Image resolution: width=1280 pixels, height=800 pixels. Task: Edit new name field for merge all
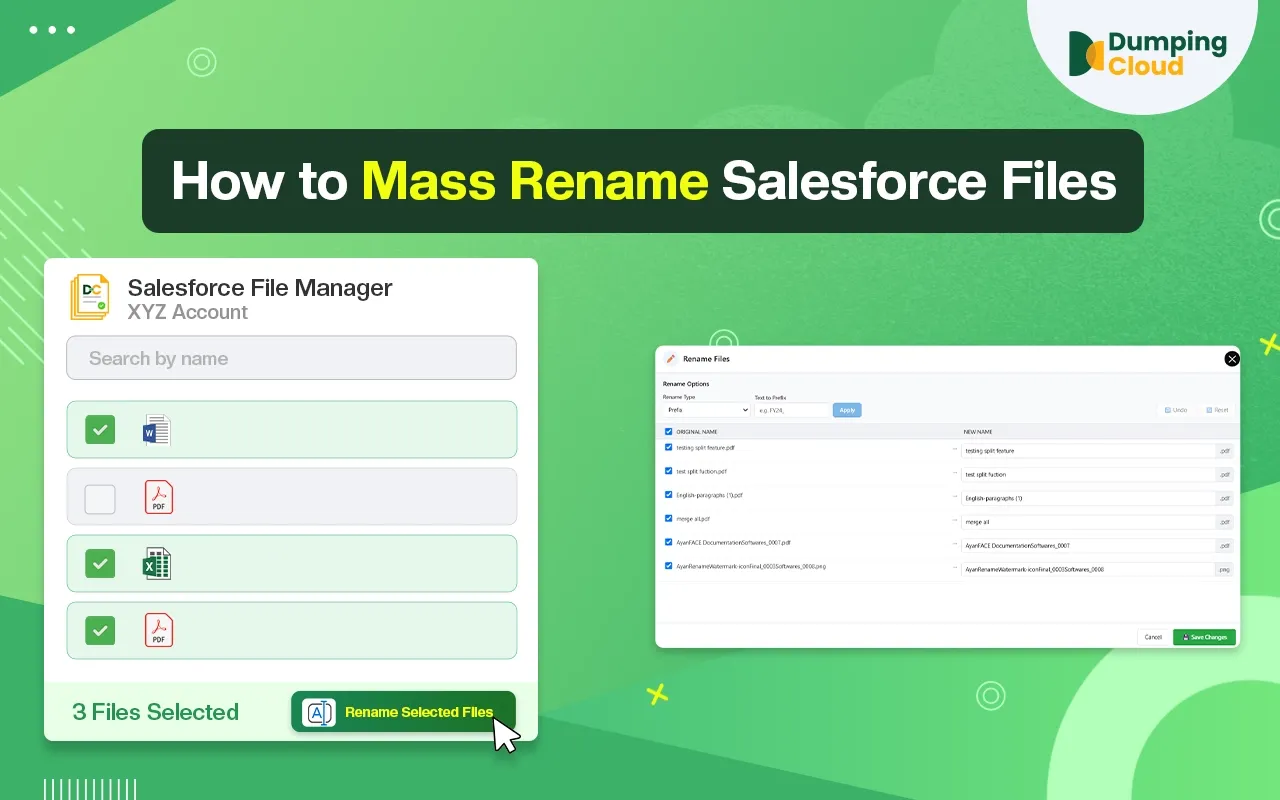click(1088, 522)
